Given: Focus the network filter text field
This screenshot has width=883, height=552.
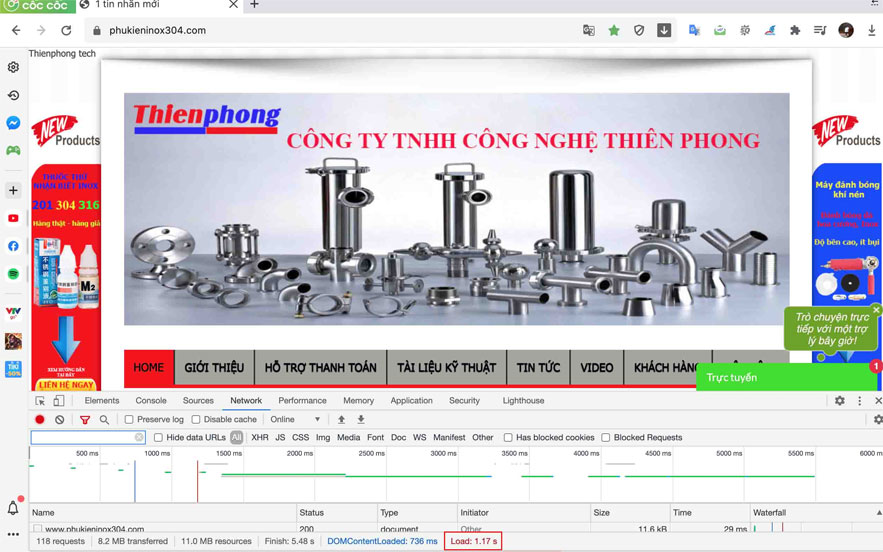Looking at the screenshot, I should [x=88, y=438].
